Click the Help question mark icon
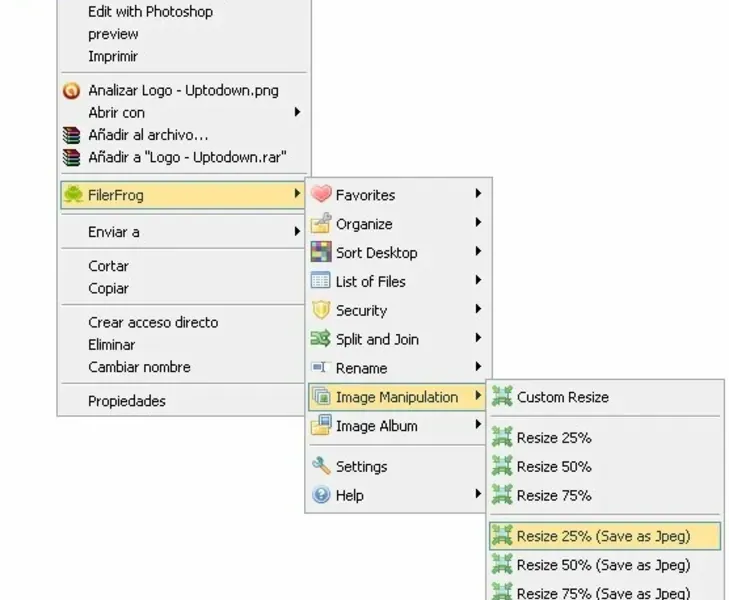Viewport: 729px width, 600px height. (321, 495)
